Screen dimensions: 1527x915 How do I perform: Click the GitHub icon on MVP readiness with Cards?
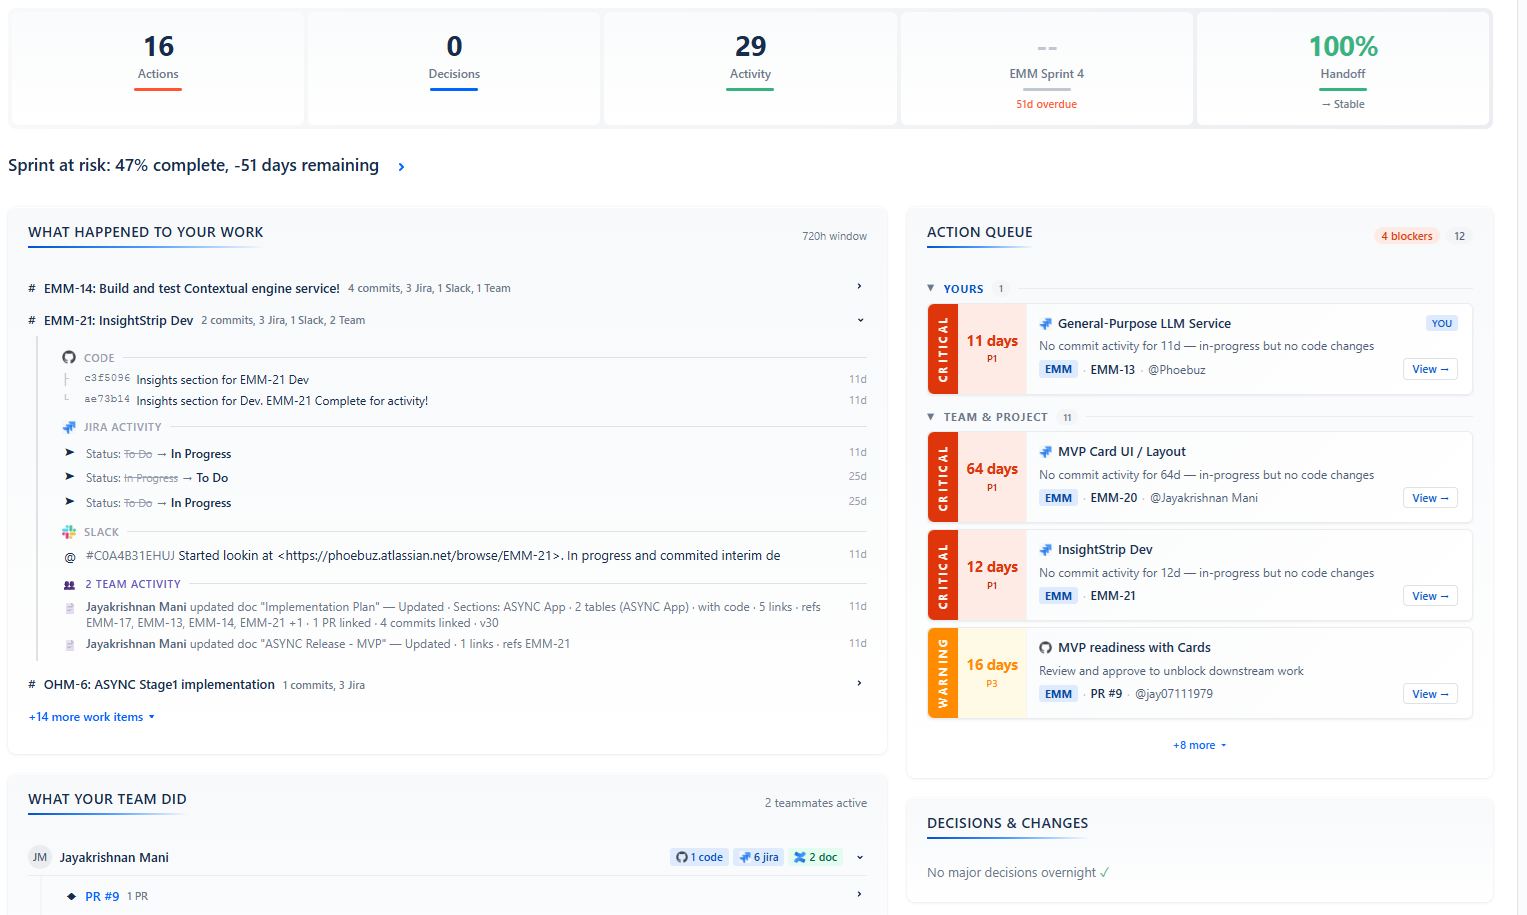pyautogui.click(x=1046, y=647)
